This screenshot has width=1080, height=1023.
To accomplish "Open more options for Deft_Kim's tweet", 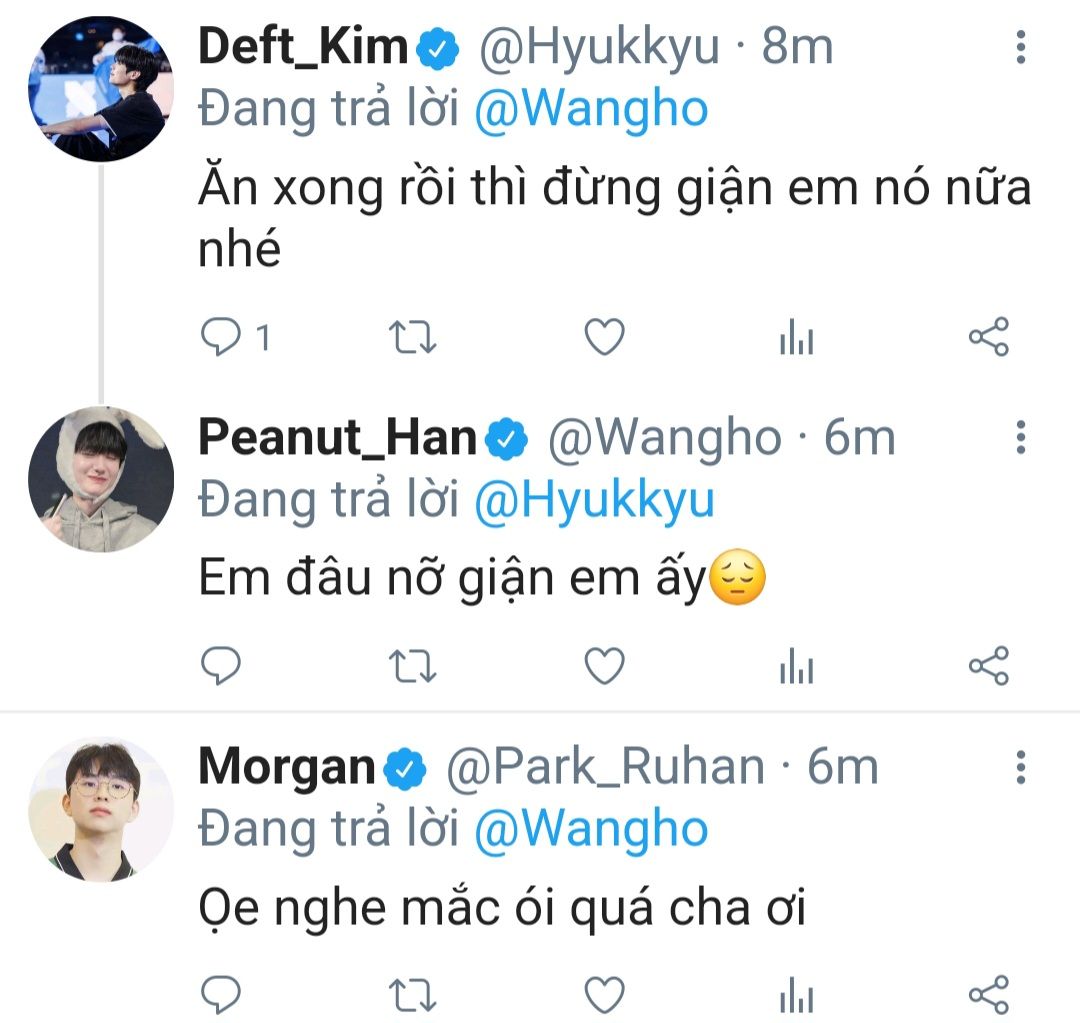I will [x=1020, y=47].
